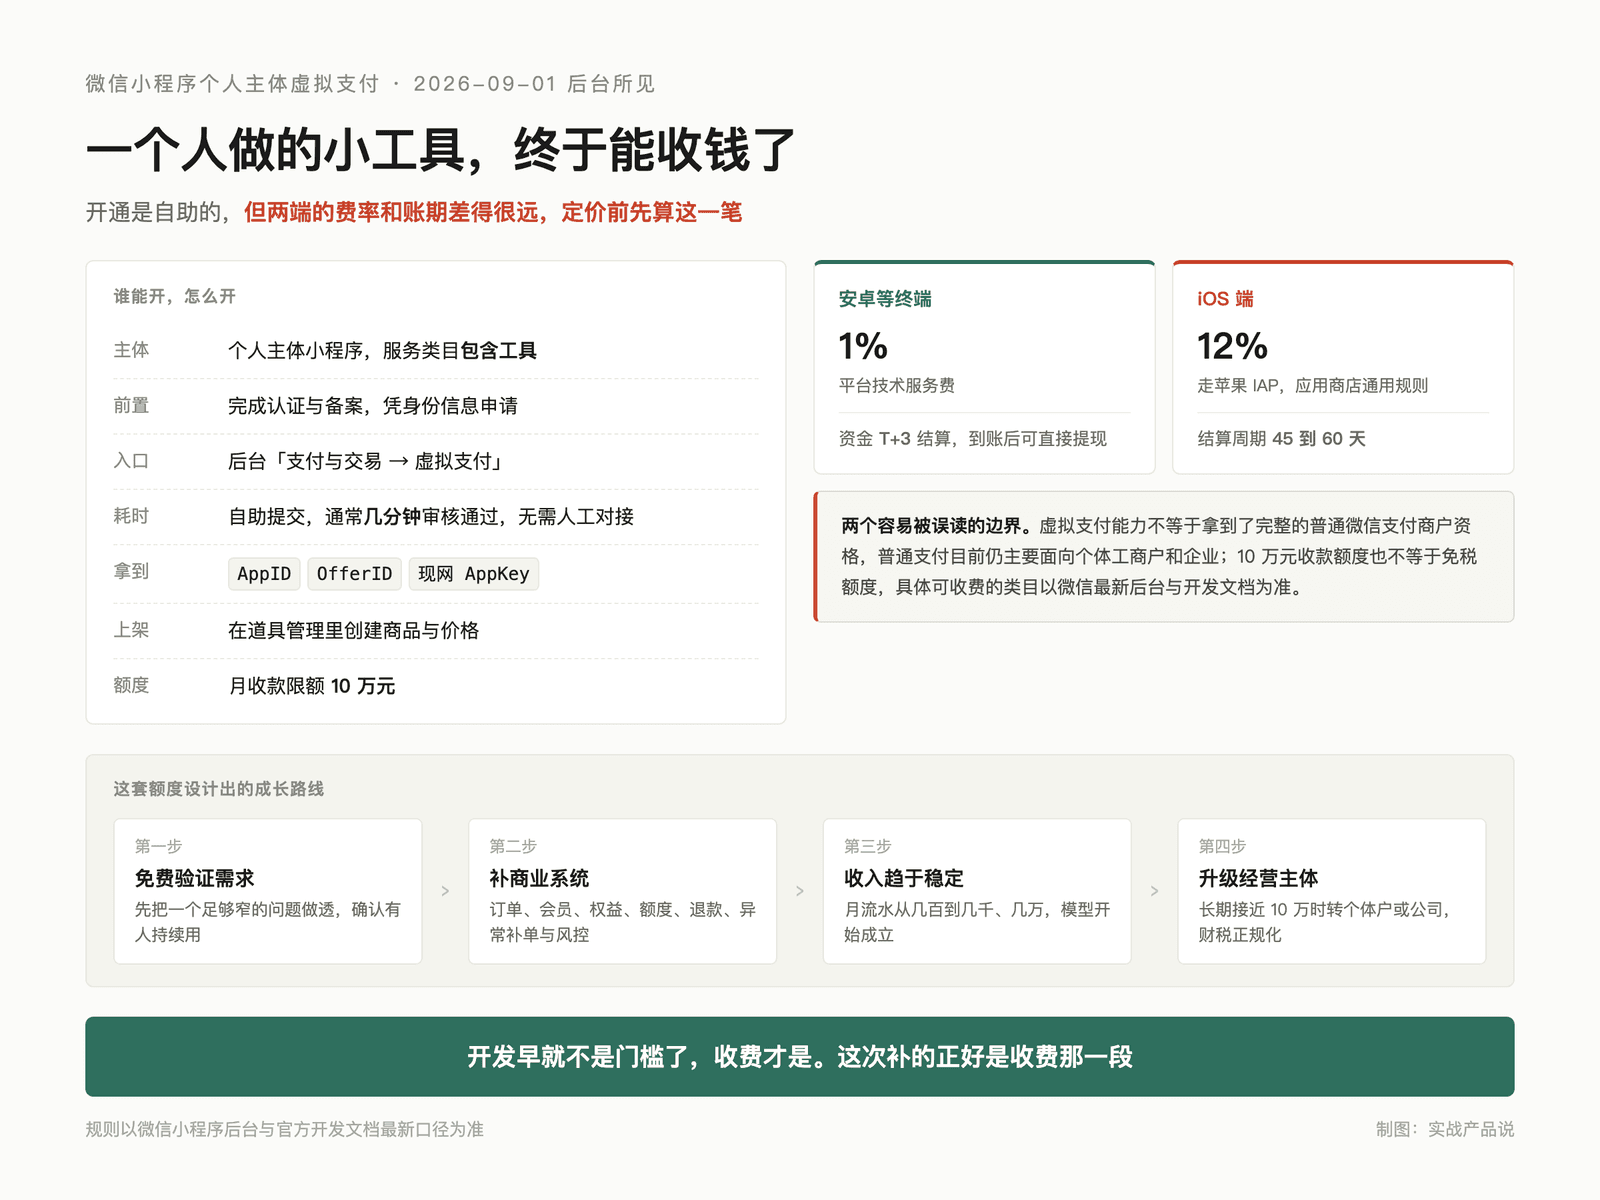Click the 免费验证需求 step card
The image size is (1600, 1200).
[x=268, y=891]
